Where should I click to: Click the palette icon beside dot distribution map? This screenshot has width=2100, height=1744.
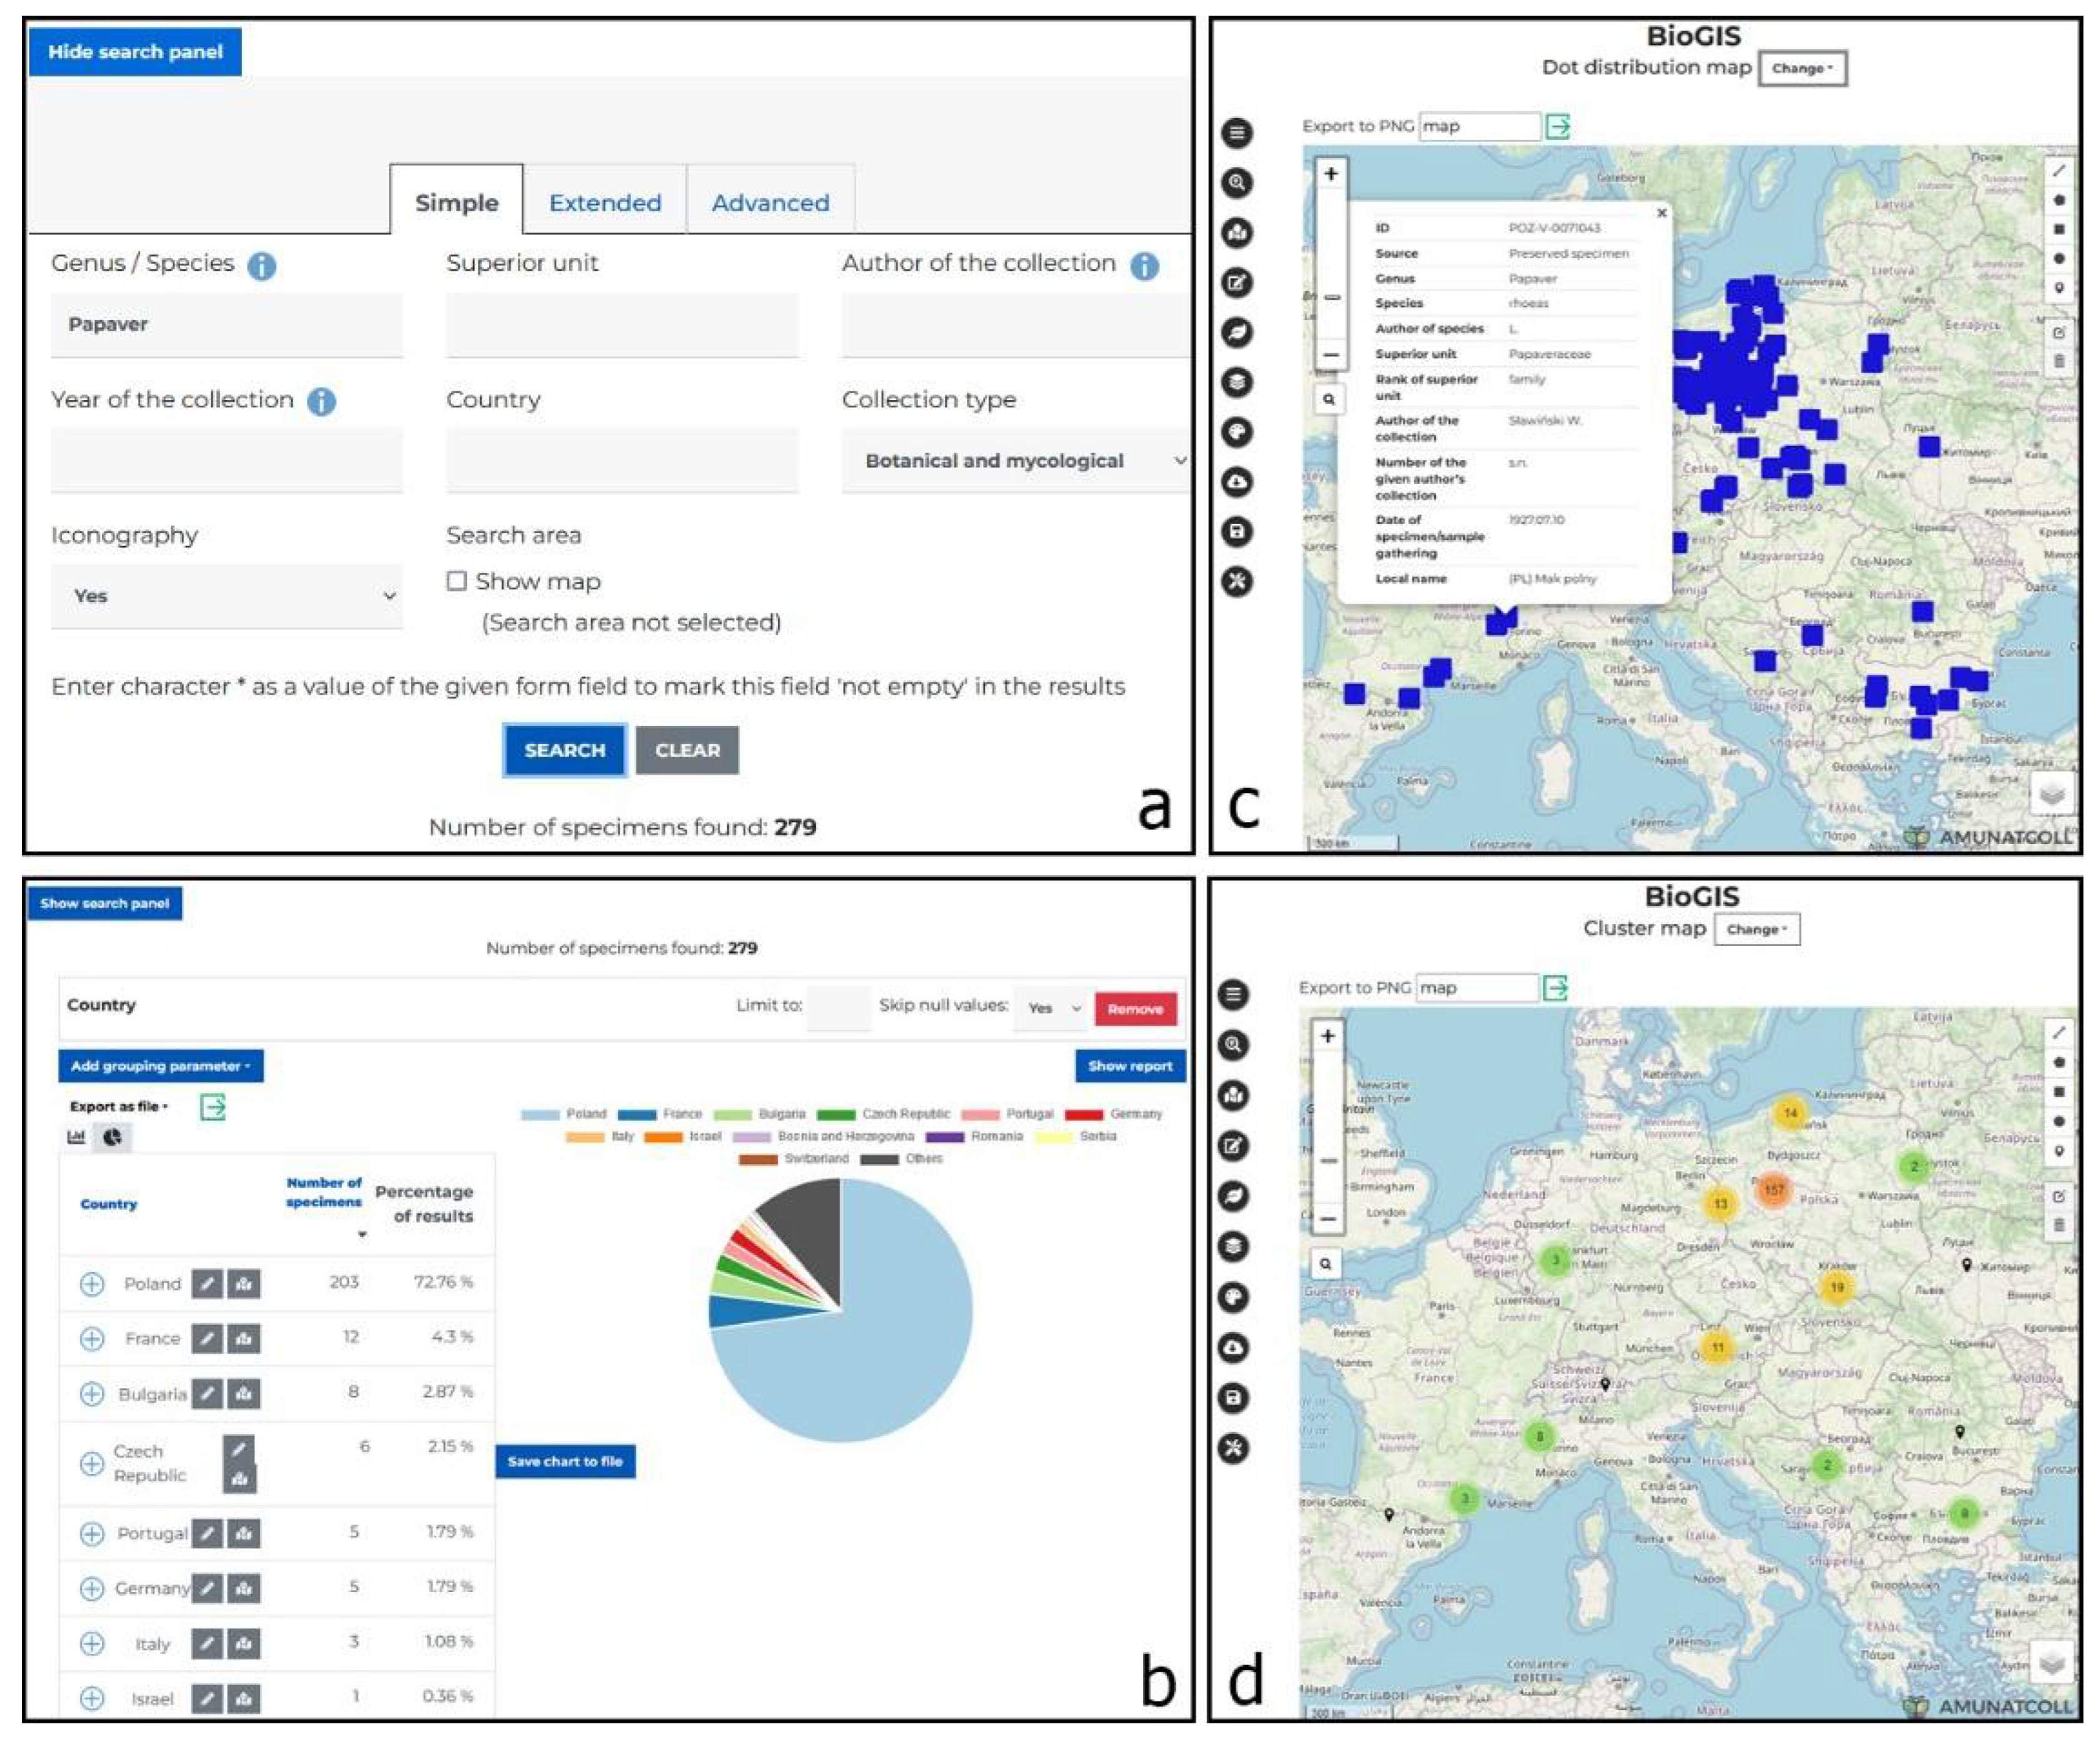pos(1237,432)
